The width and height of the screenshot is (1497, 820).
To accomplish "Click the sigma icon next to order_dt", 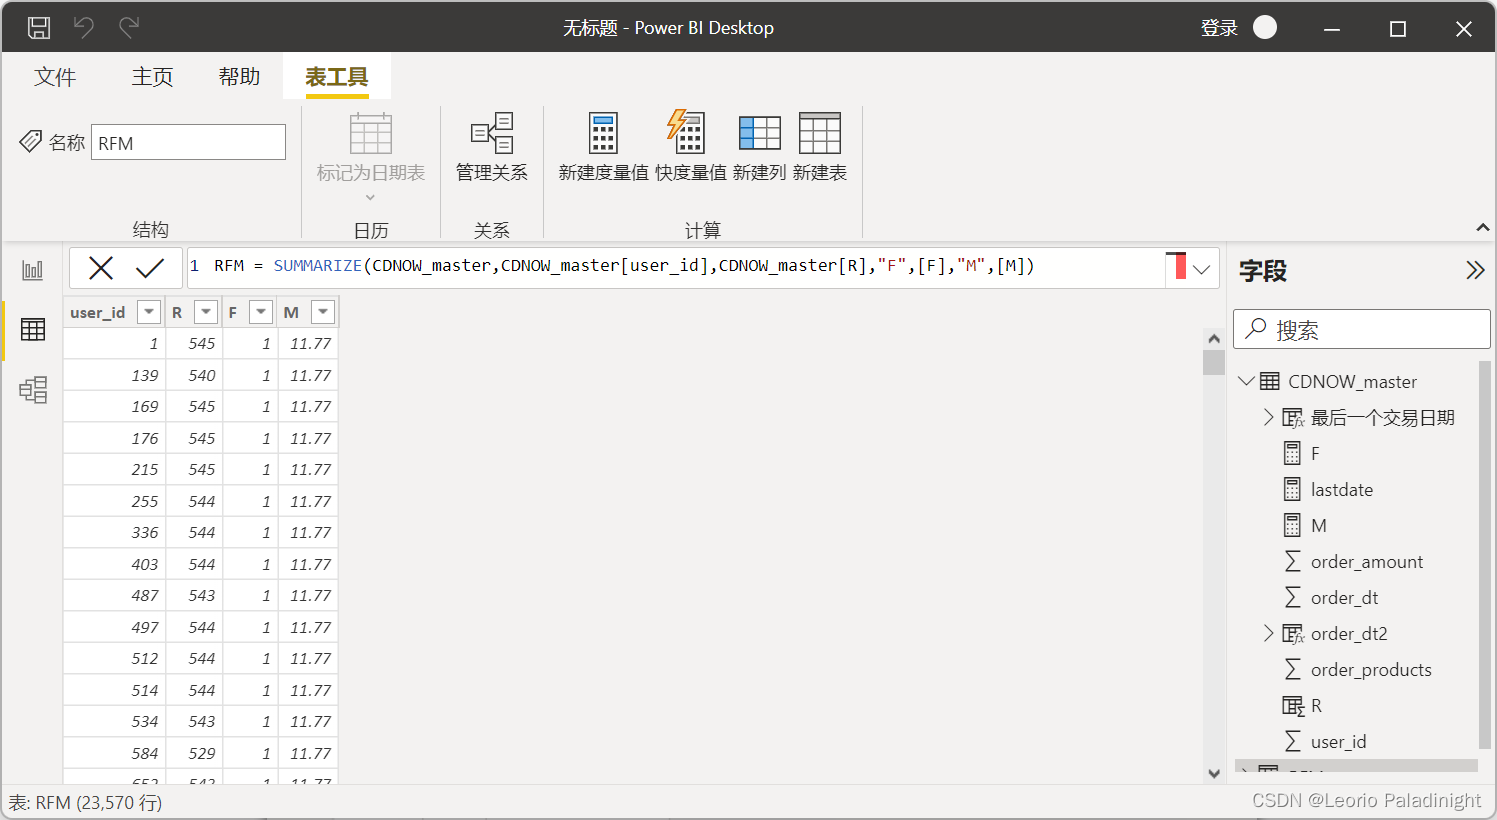I will tap(1292, 598).
